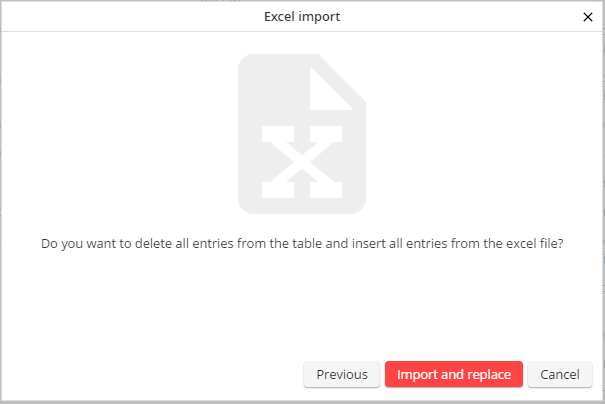Go back with the Previous button

pos(342,374)
